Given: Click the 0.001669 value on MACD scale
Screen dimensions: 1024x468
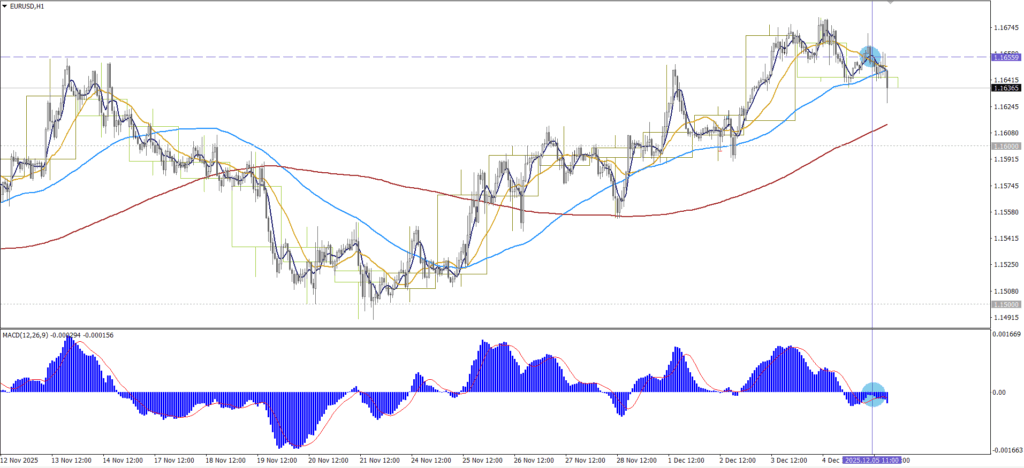Looking at the screenshot, I should [1005, 335].
